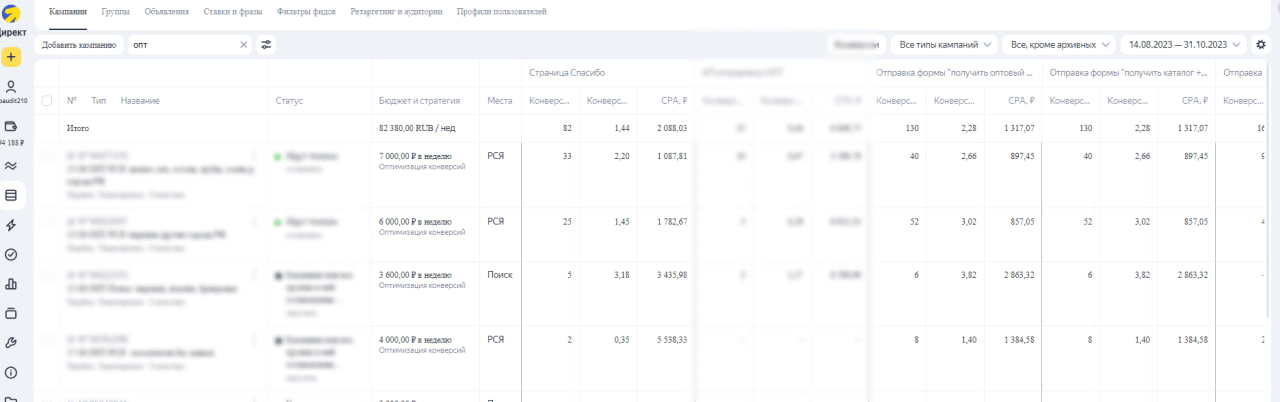The width and height of the screenshot is (1280, 402).
Task: Open the filter sliders icon beside search
Action: click(266, 44)
